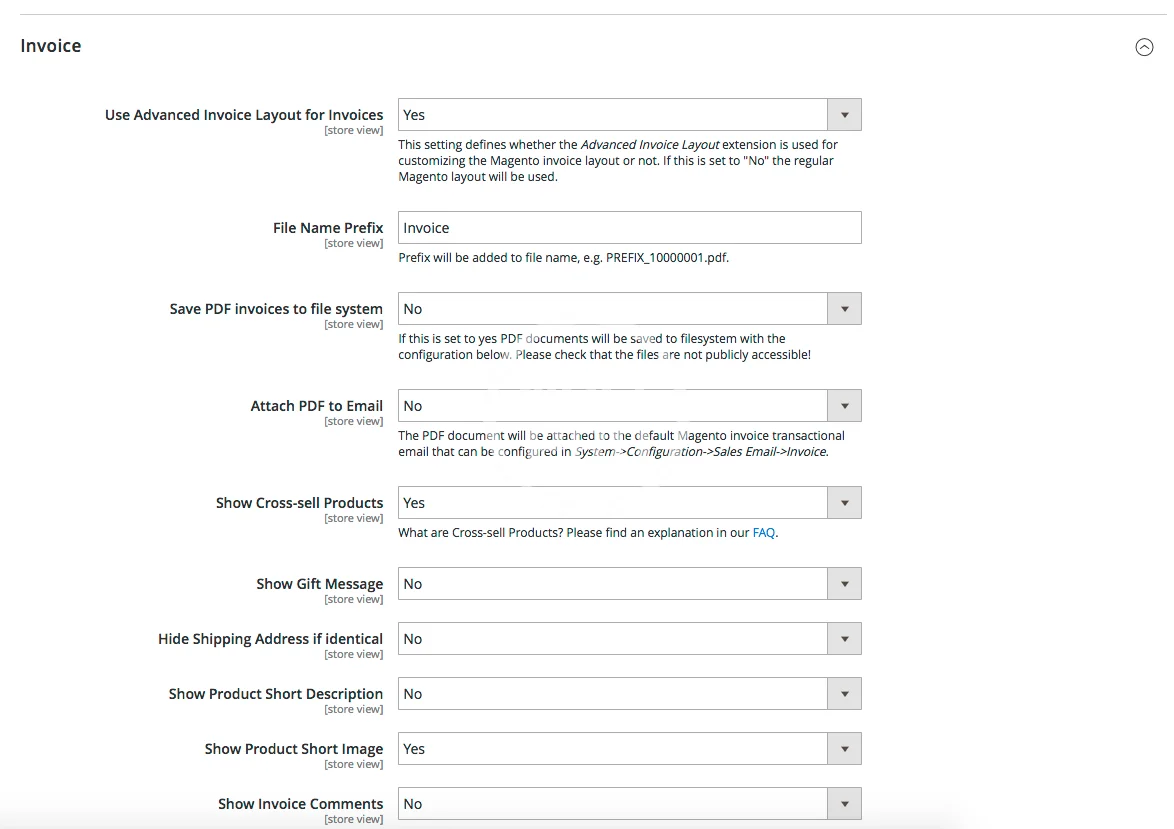Click arrow icon of Use Advanced Invoice Layout
1174x829 pixels.
844,115
